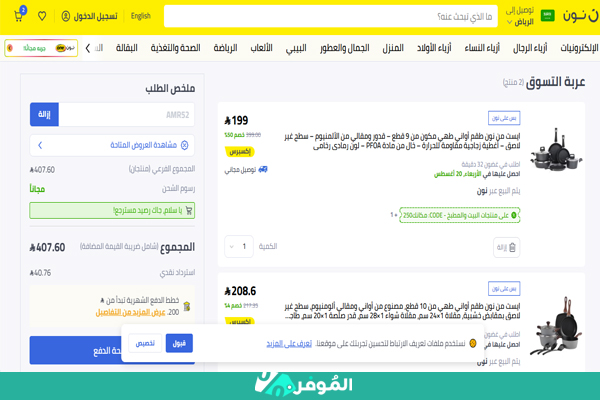
Task: Open the البيبي category
Action: click(x=296, y=48)
